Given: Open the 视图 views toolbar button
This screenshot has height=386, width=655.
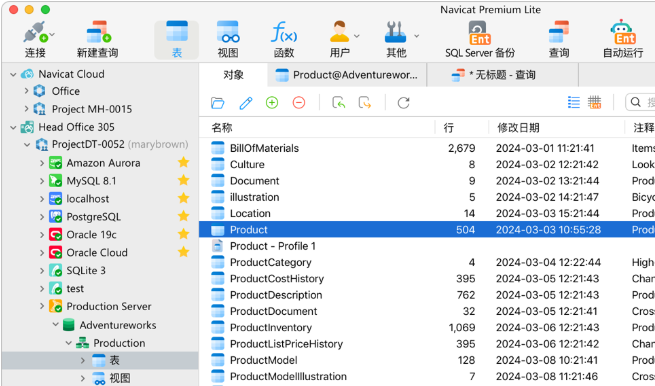Looking at the screenshot, I should (228, 40).
